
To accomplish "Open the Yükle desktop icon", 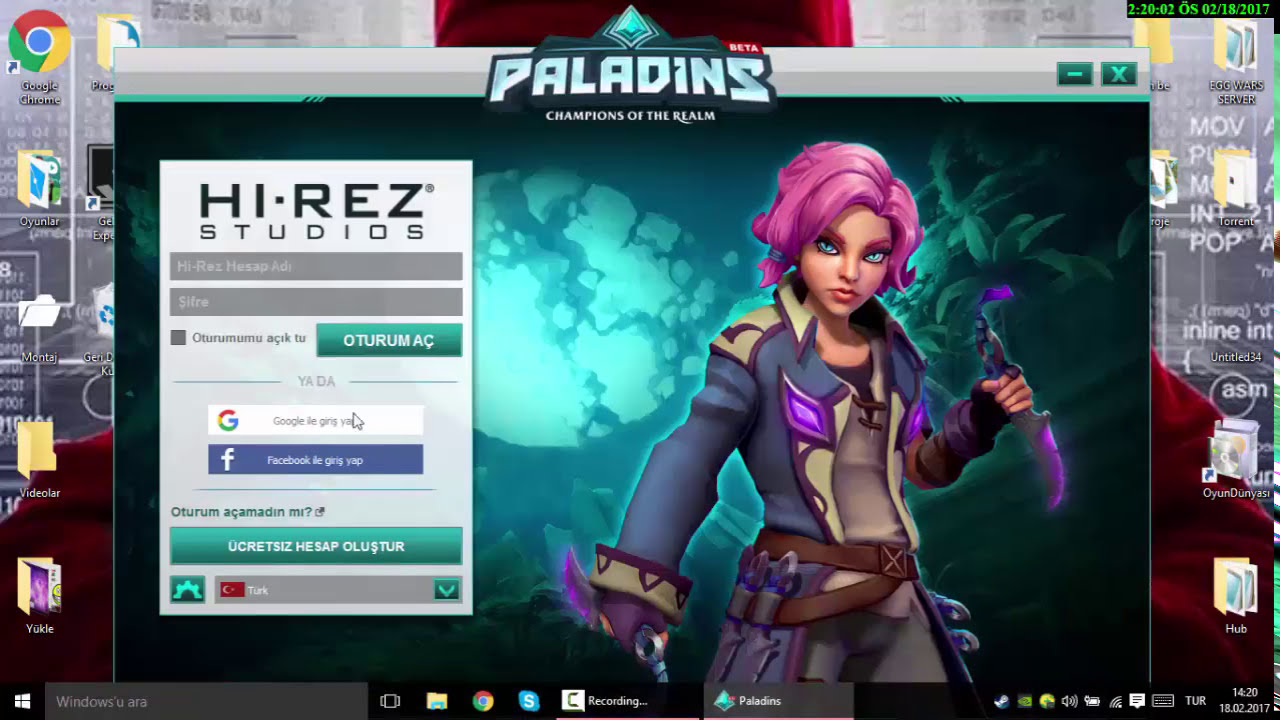I will [x=39, y=596].
